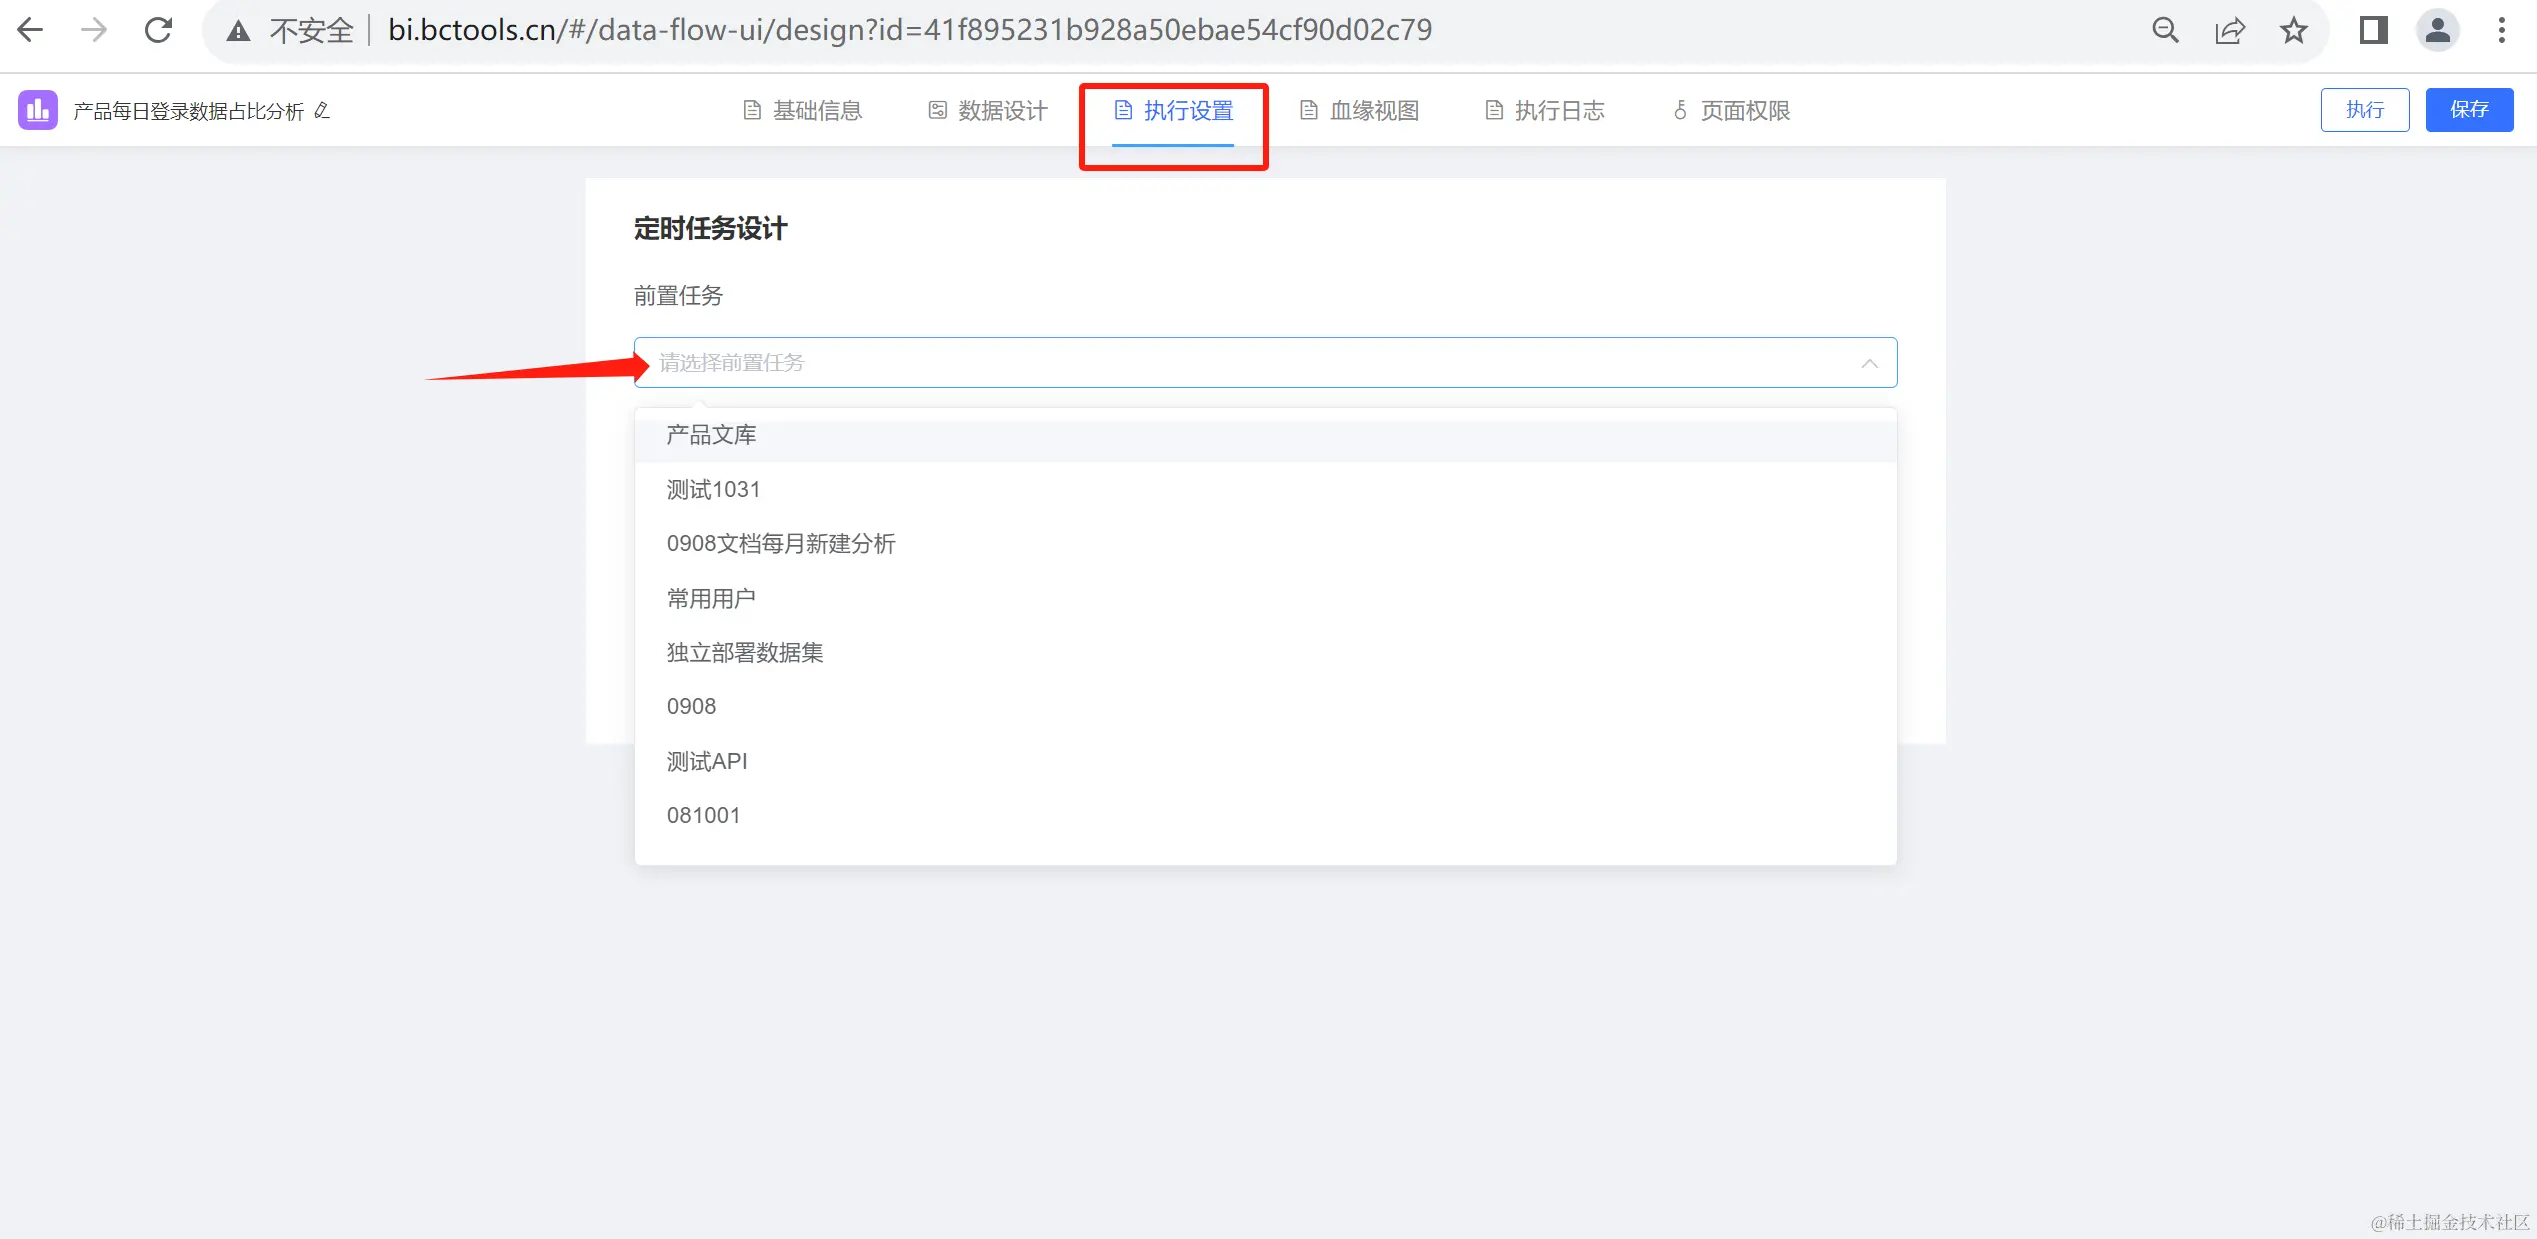Select 产品文库 from dropdown list

[x=711, y=435]
